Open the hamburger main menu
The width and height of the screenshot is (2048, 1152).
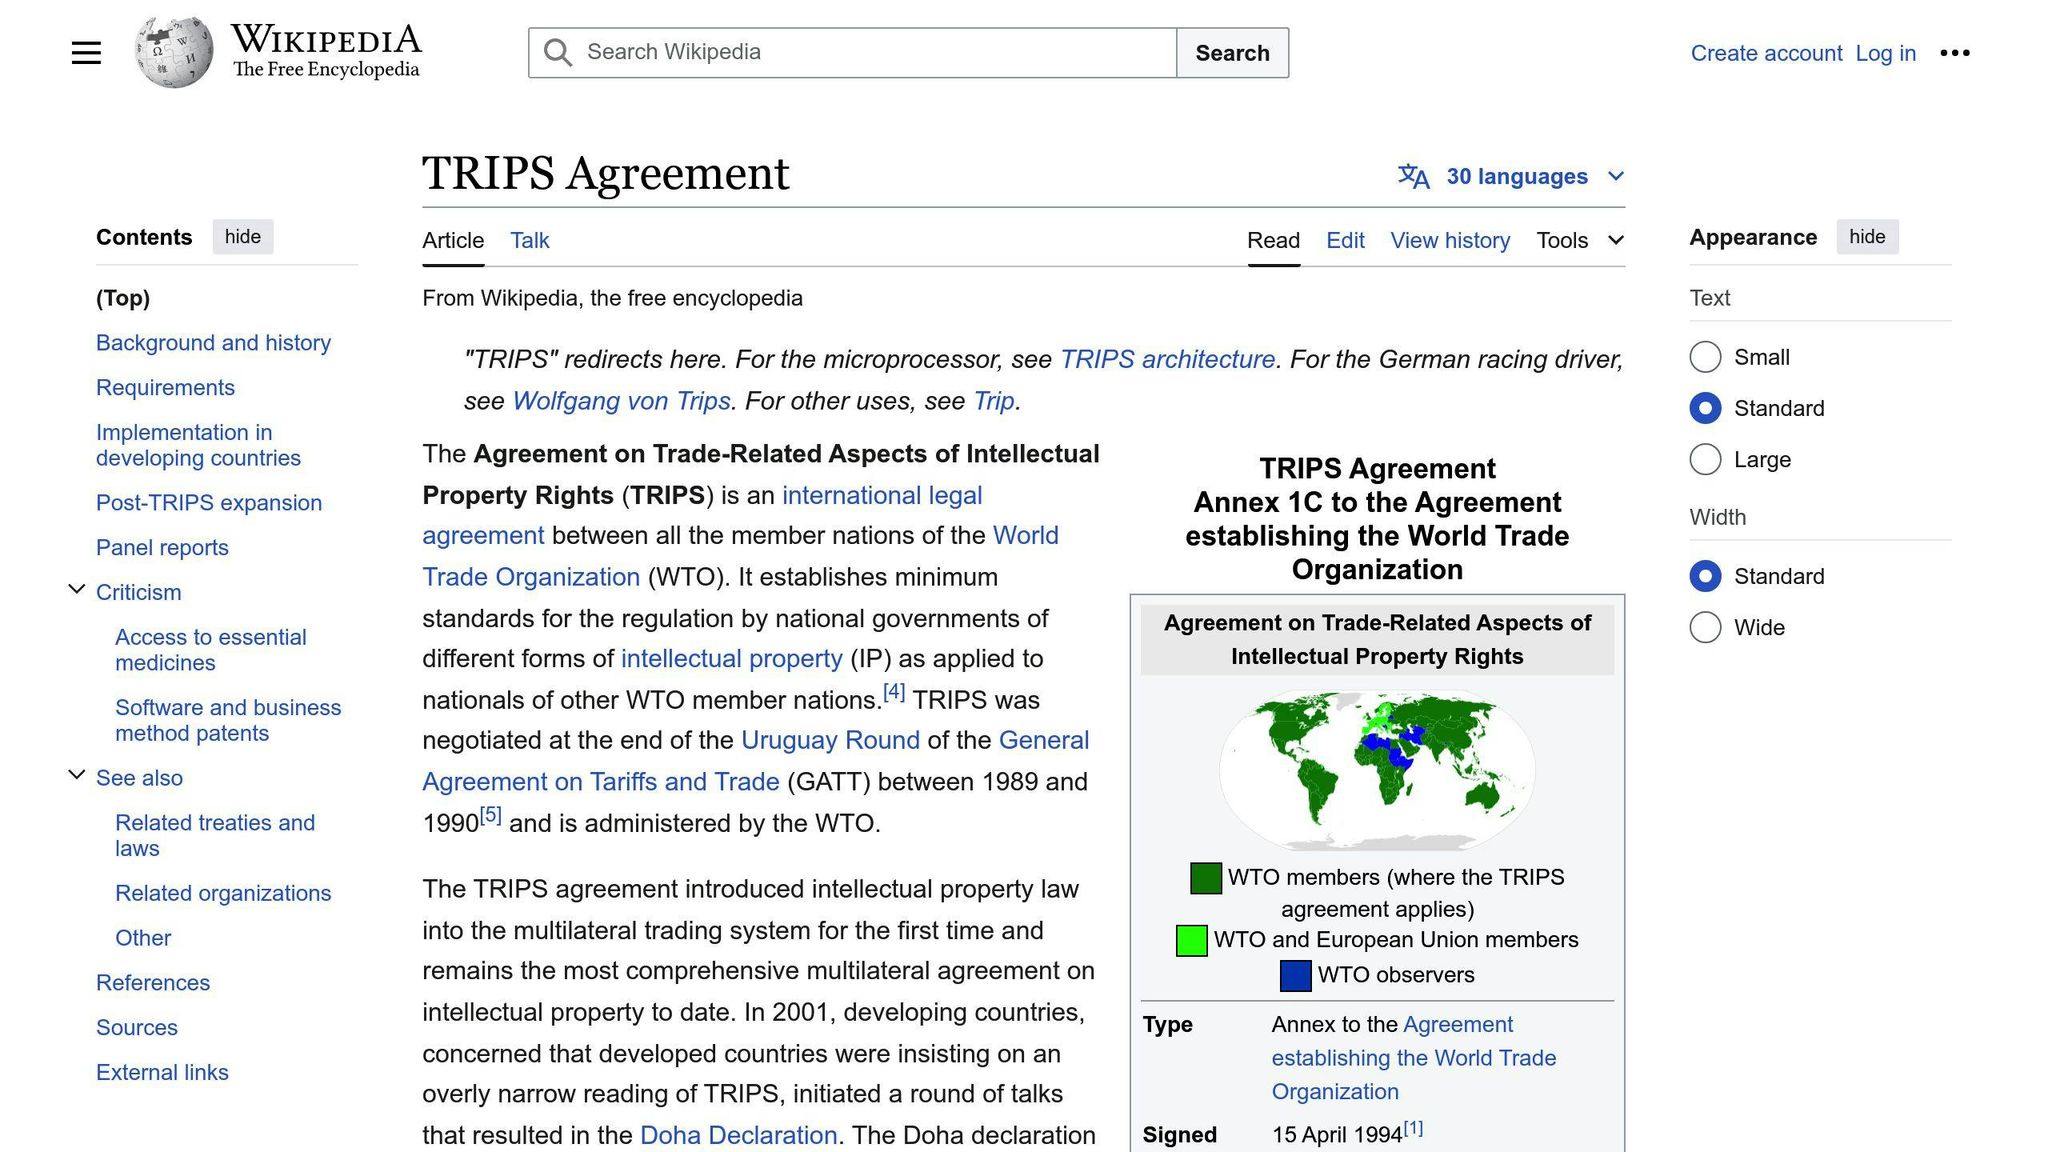[x=86, y=53]
